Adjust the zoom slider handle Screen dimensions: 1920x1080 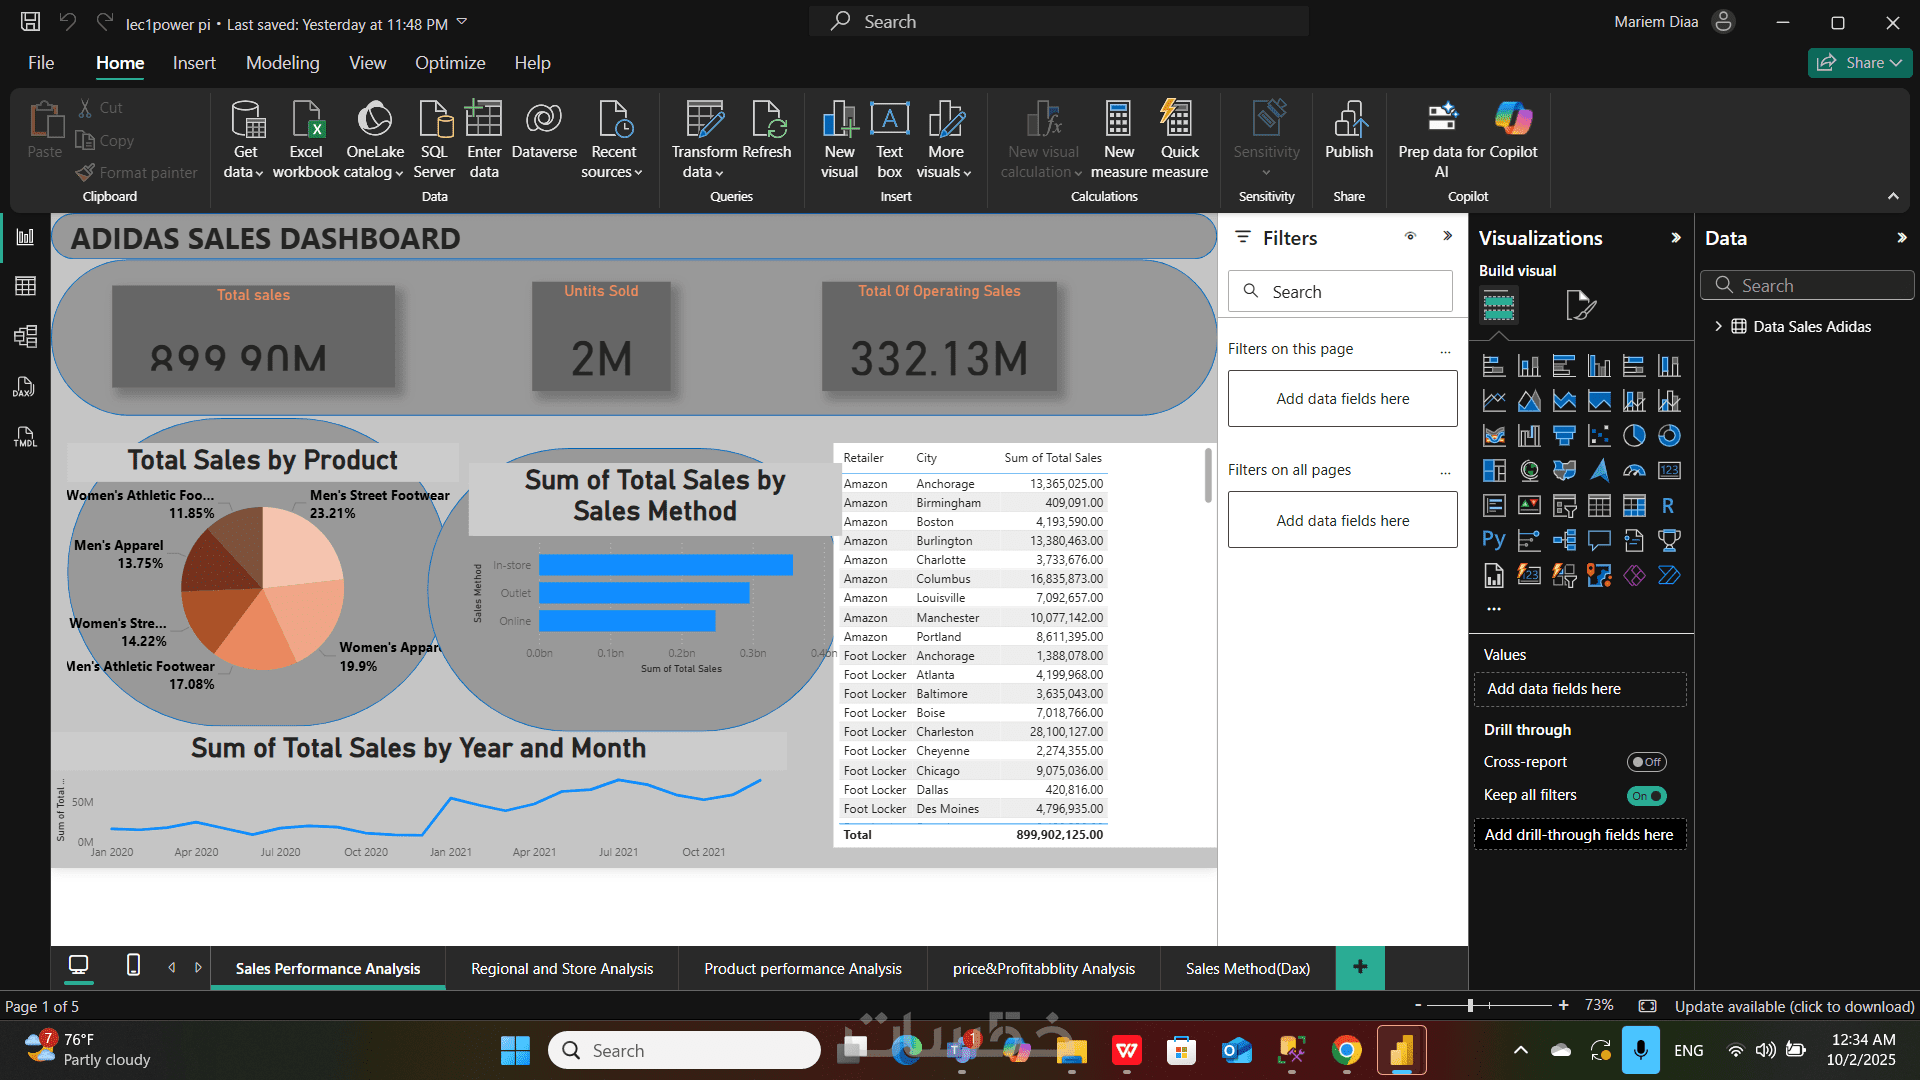point(1470,1005)
